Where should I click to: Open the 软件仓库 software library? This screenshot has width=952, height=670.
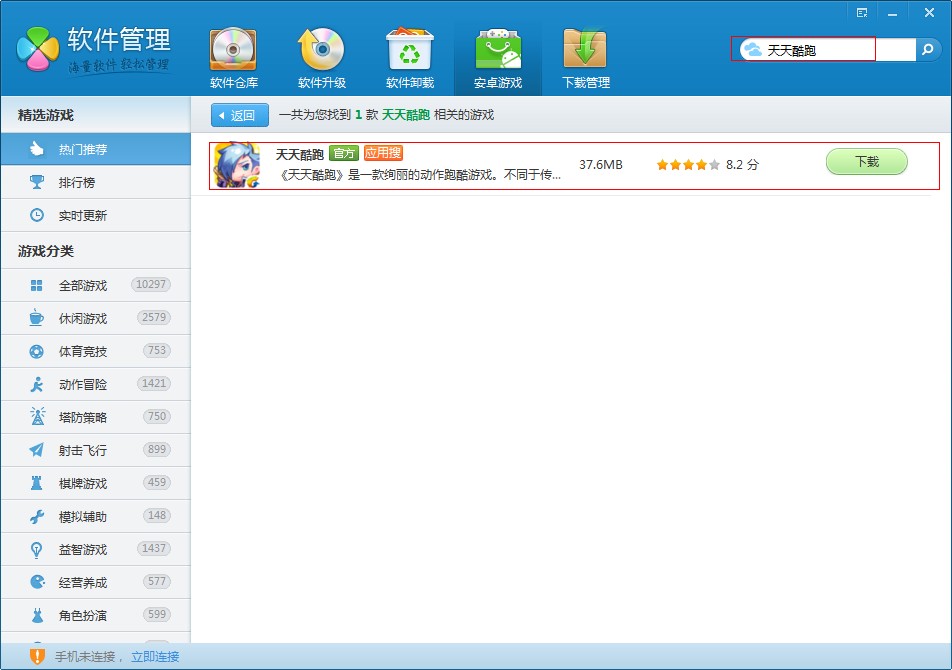coord(233,58)
